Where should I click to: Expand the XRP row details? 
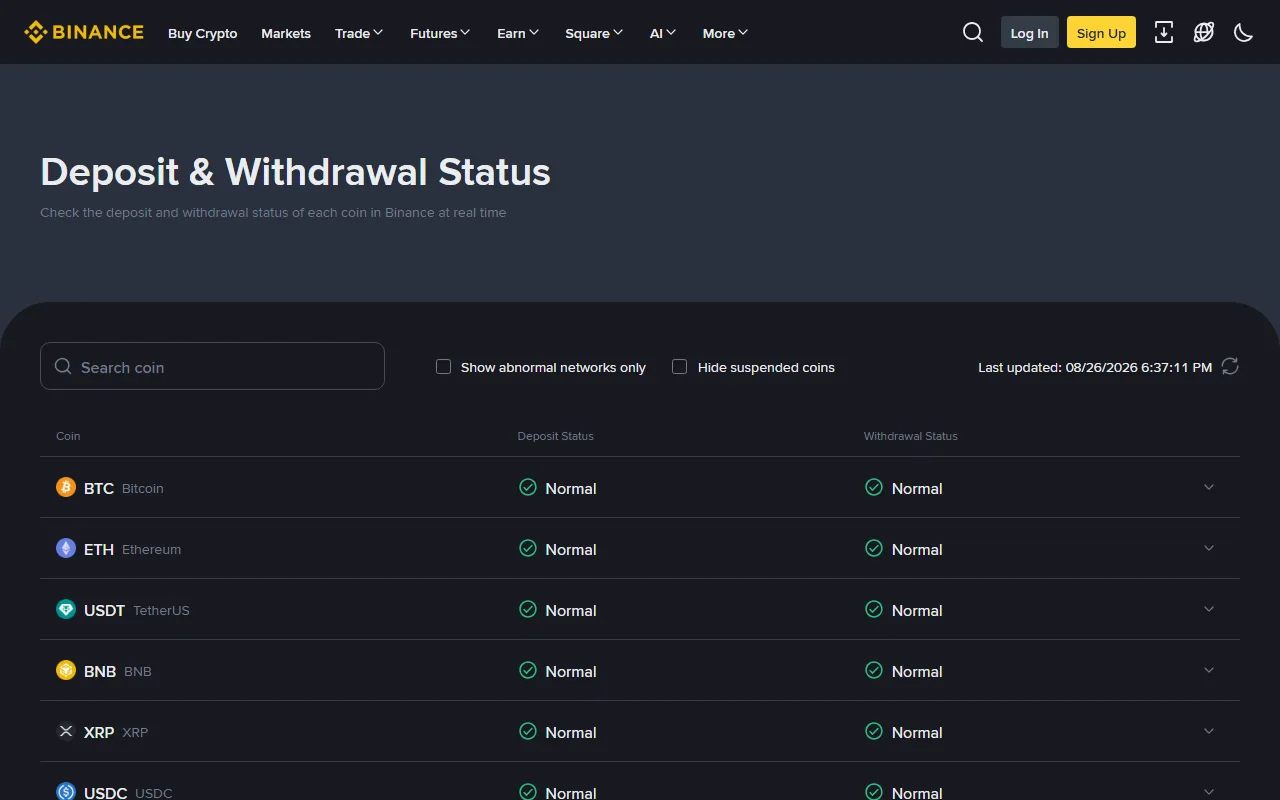[x=1209, y=732]
